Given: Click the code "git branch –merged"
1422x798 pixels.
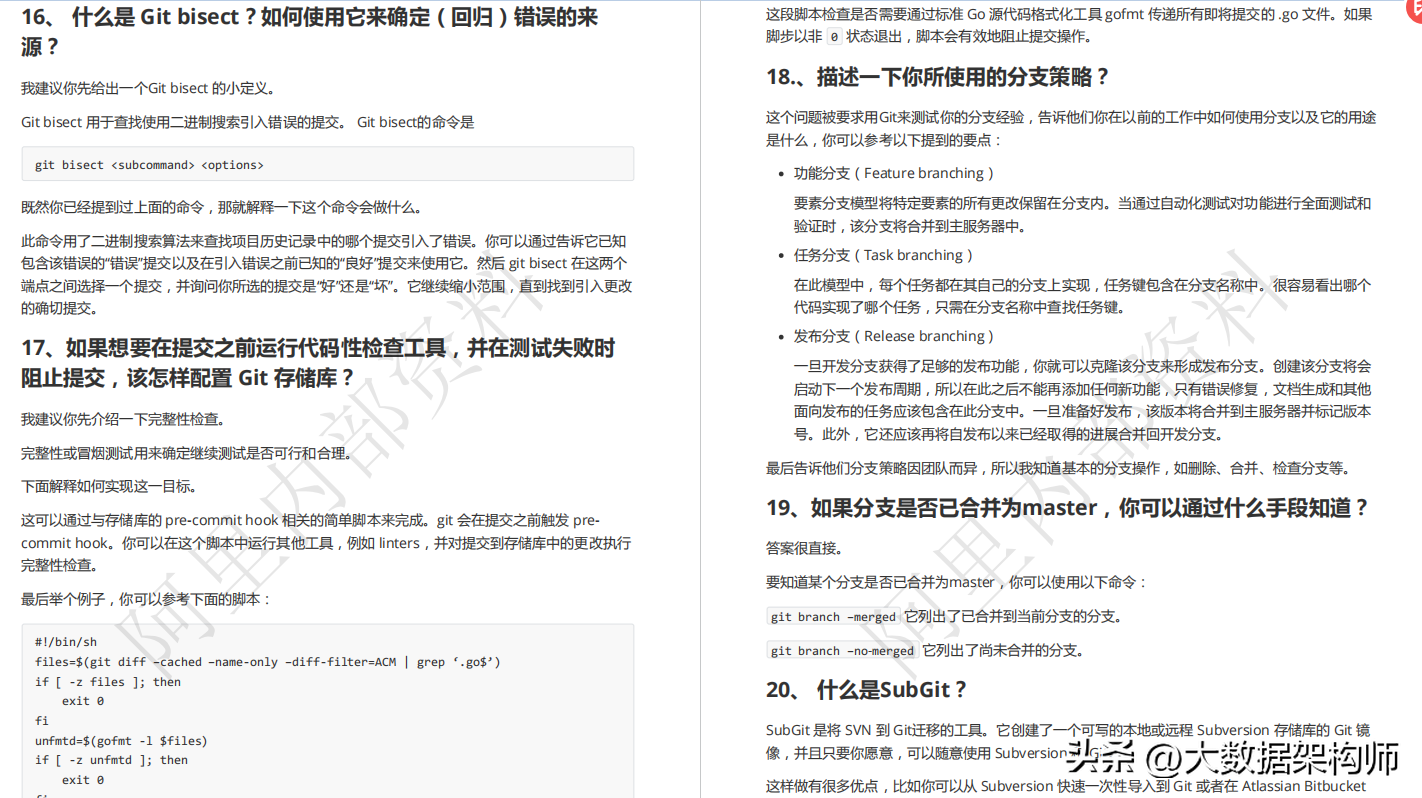Looking at the screenshot, I should point(833,617).
